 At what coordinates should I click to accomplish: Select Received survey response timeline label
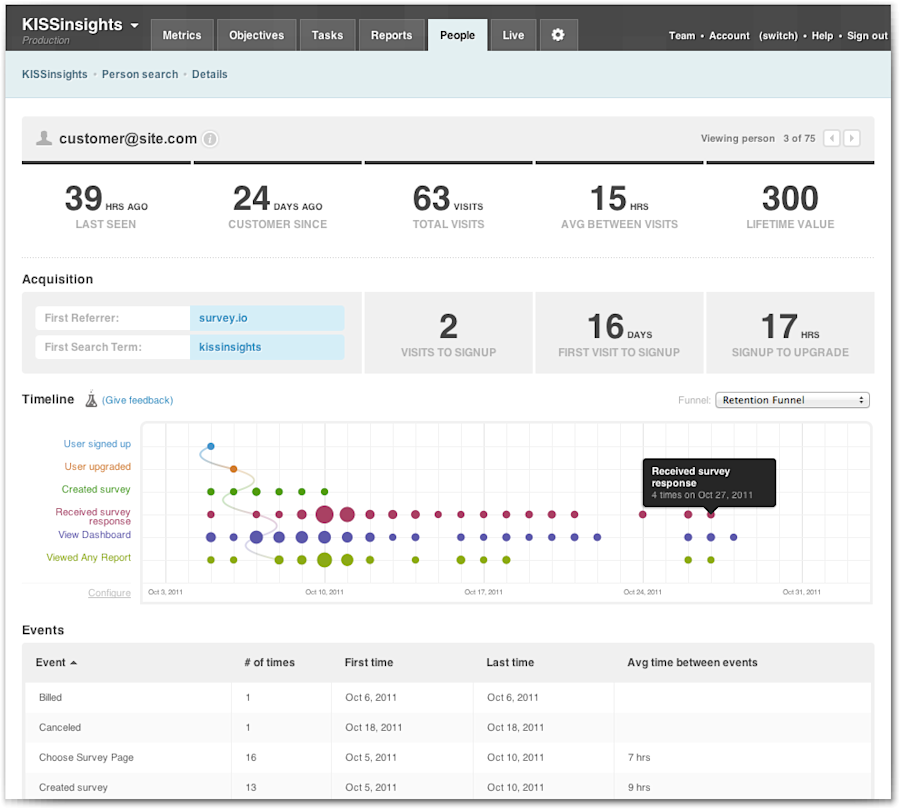tap(93, 516)
